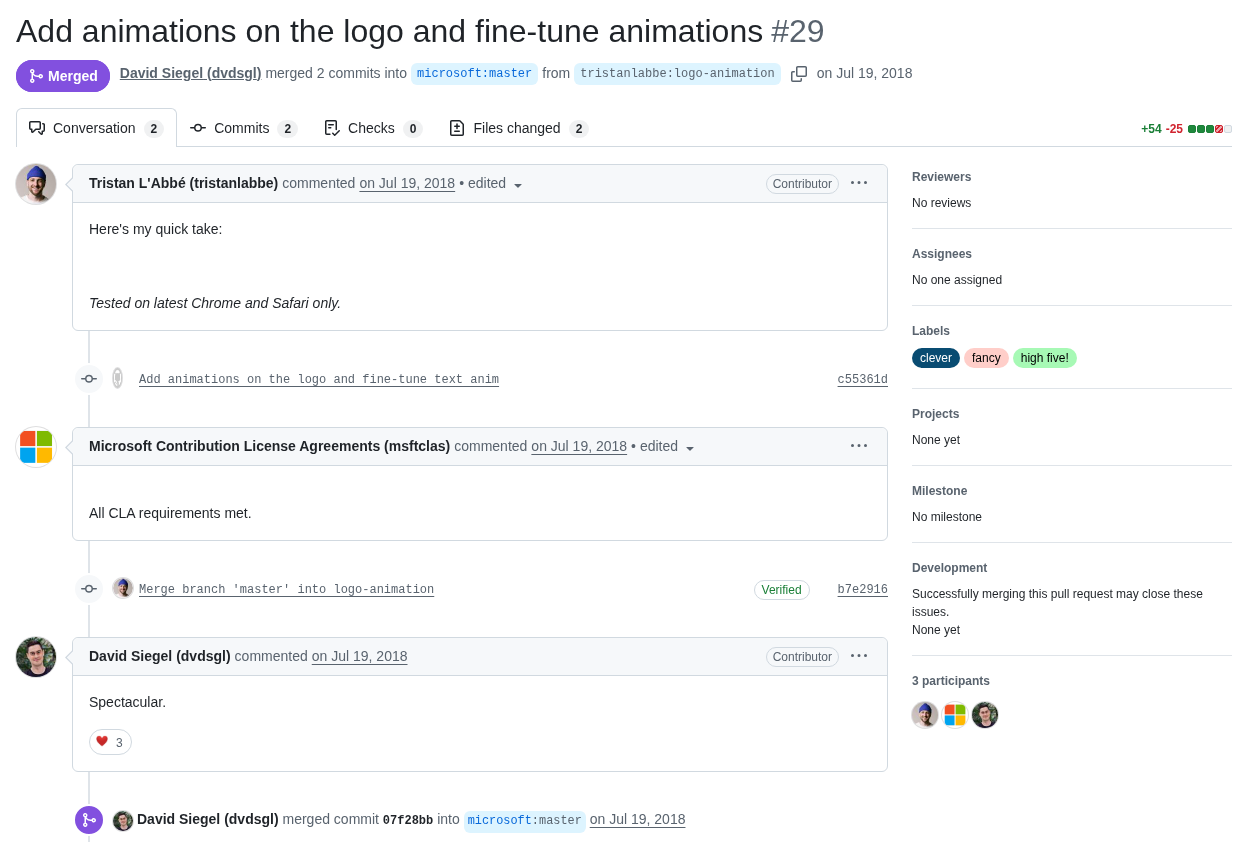Image resolution: width=1244 pixels, height=842 pixels.
Task: Open commit hash c55361d
Action: coord(863,380)
